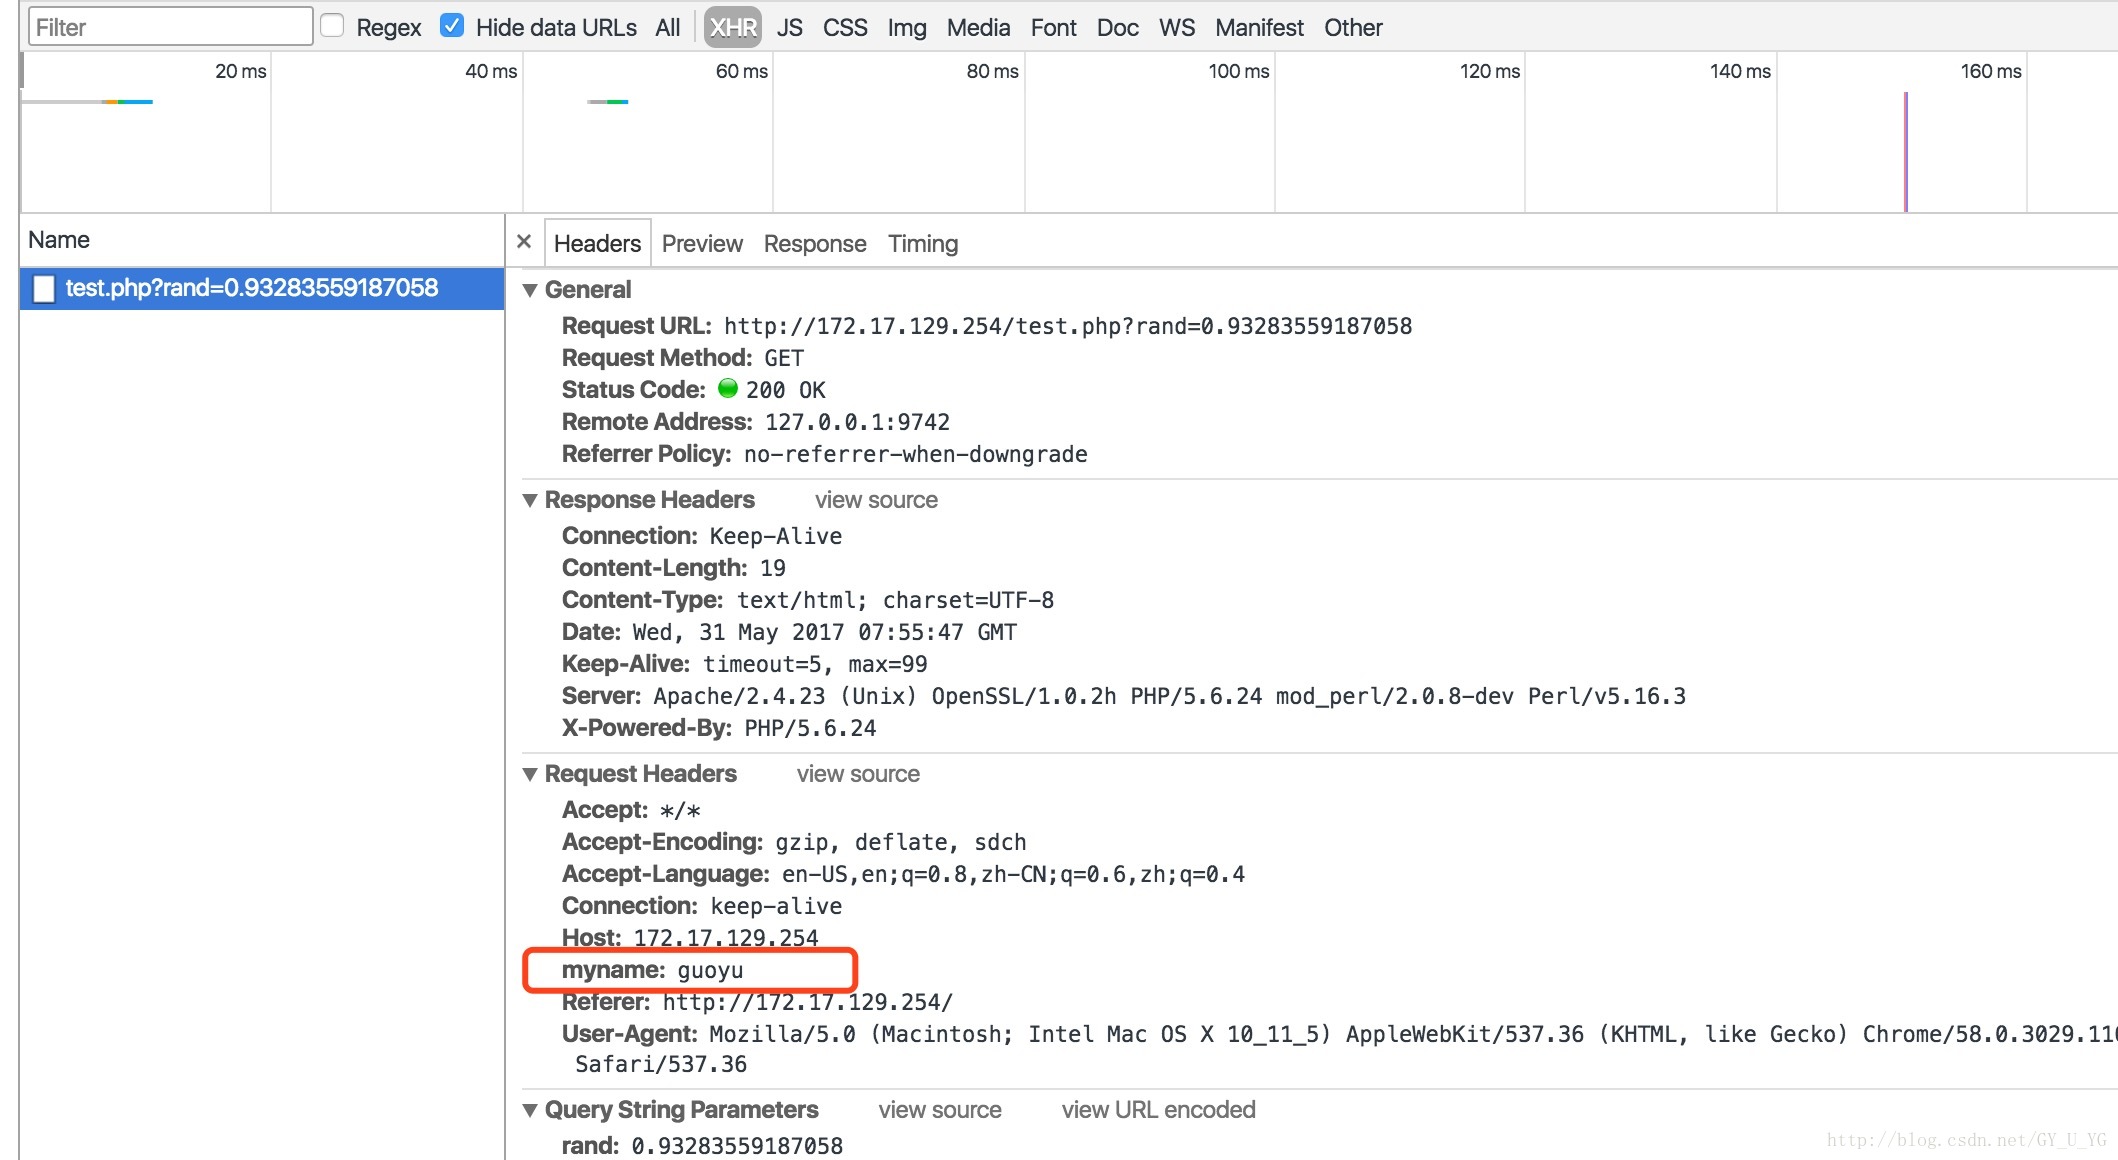Switch to the Preview tab
The image size is (2118, 1160).
[702, 244]
